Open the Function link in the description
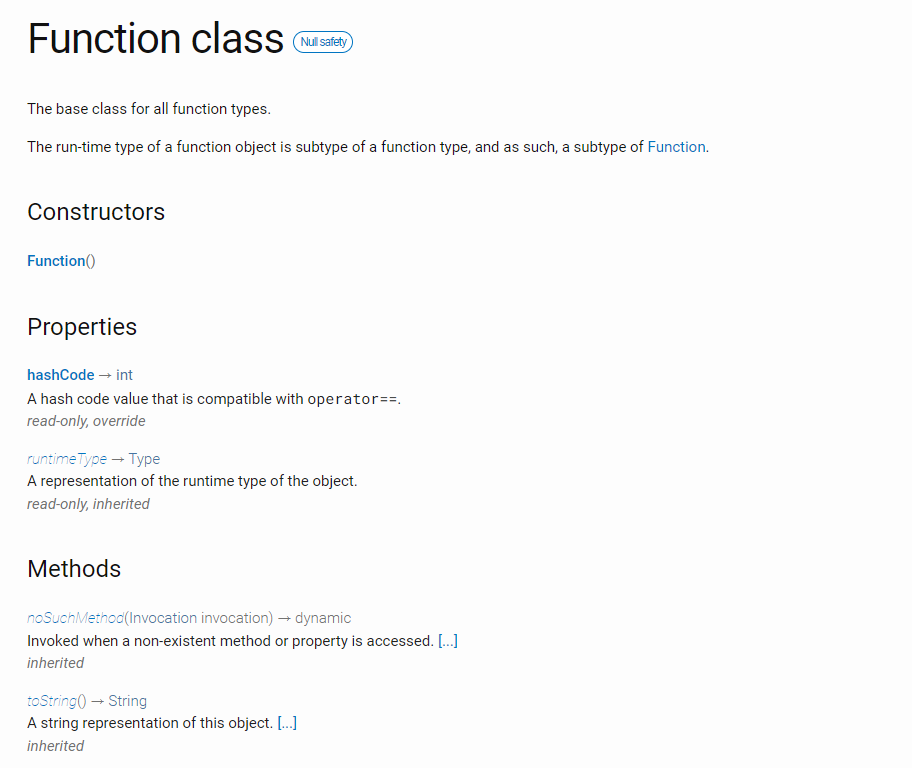The image size is (912, 768). pos(676,147)
